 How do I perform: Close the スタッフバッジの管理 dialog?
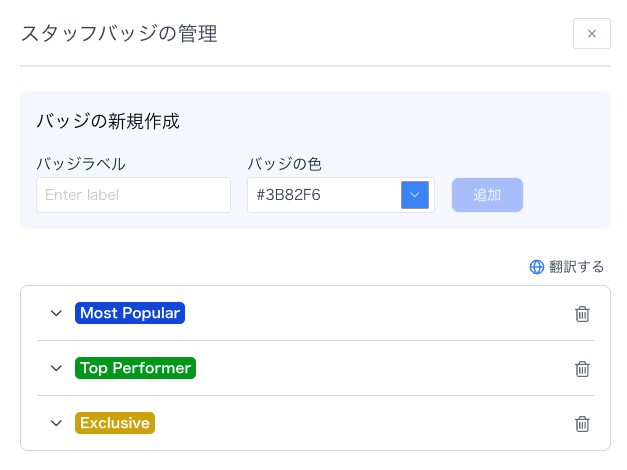point(591,34)
